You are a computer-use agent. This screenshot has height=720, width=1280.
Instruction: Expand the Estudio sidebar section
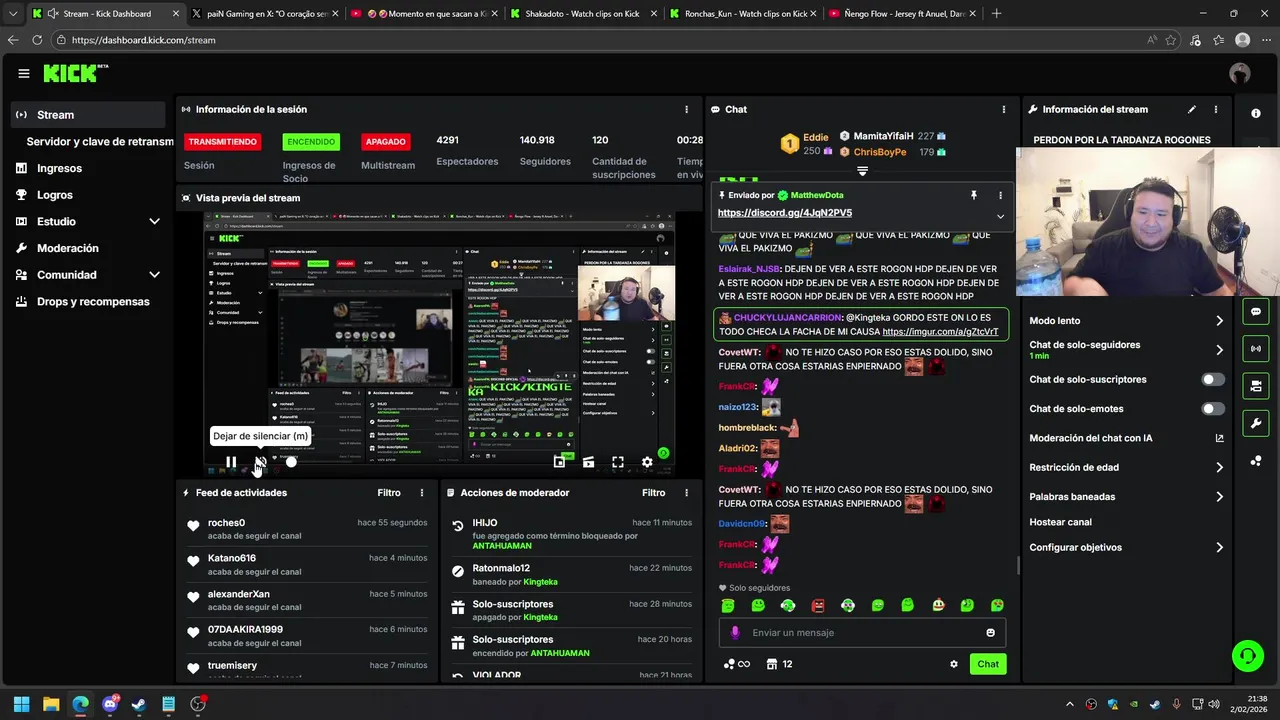154,221
